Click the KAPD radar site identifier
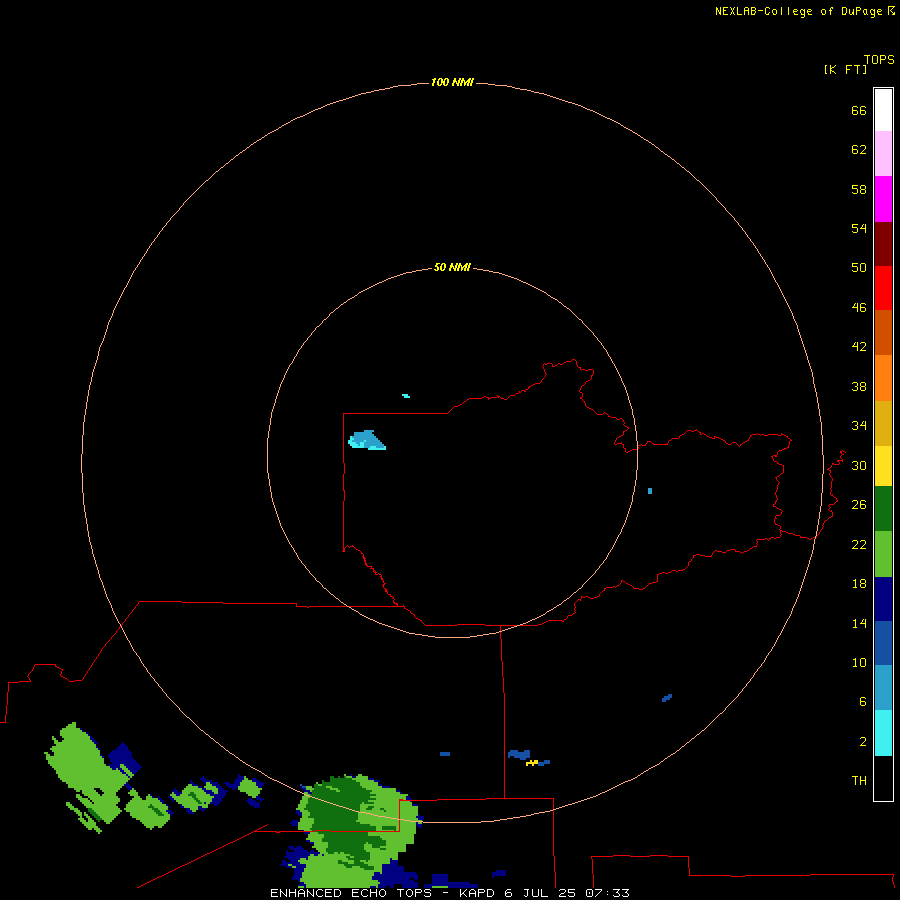This screenshot has width=900, height=900. (479, 893)
